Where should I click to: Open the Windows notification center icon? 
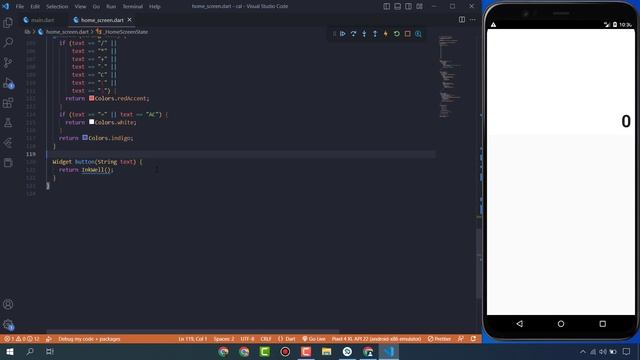pyautogui.click(x=627, y=351)
